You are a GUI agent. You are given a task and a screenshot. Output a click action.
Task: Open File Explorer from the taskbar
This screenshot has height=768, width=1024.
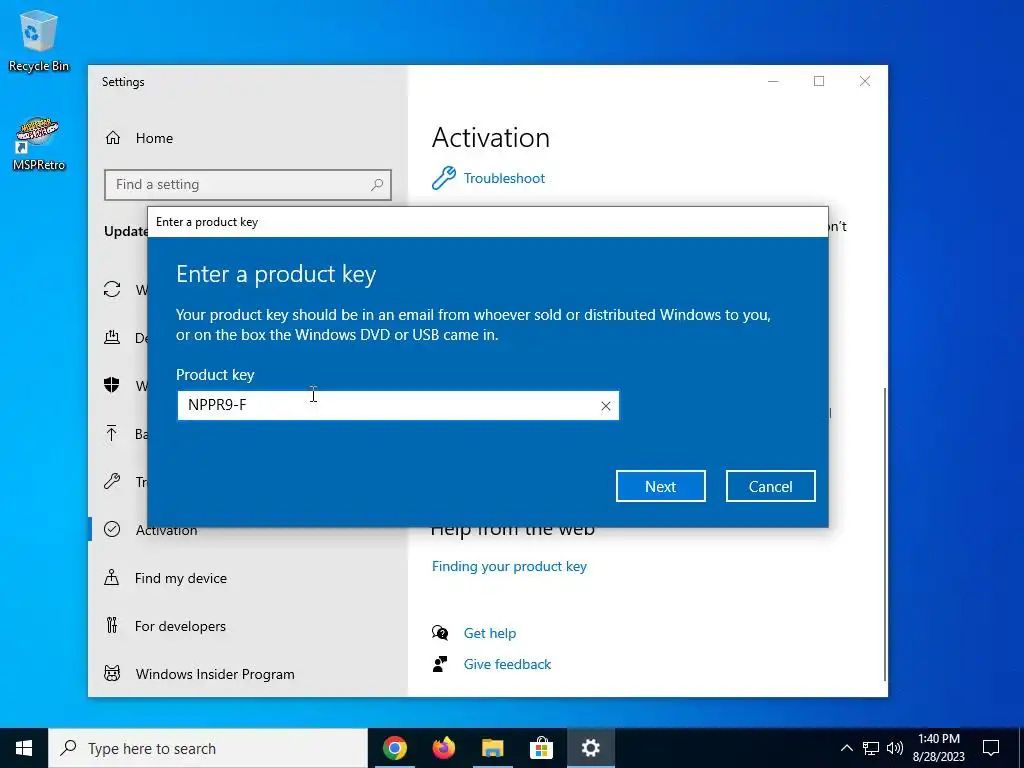492,748
